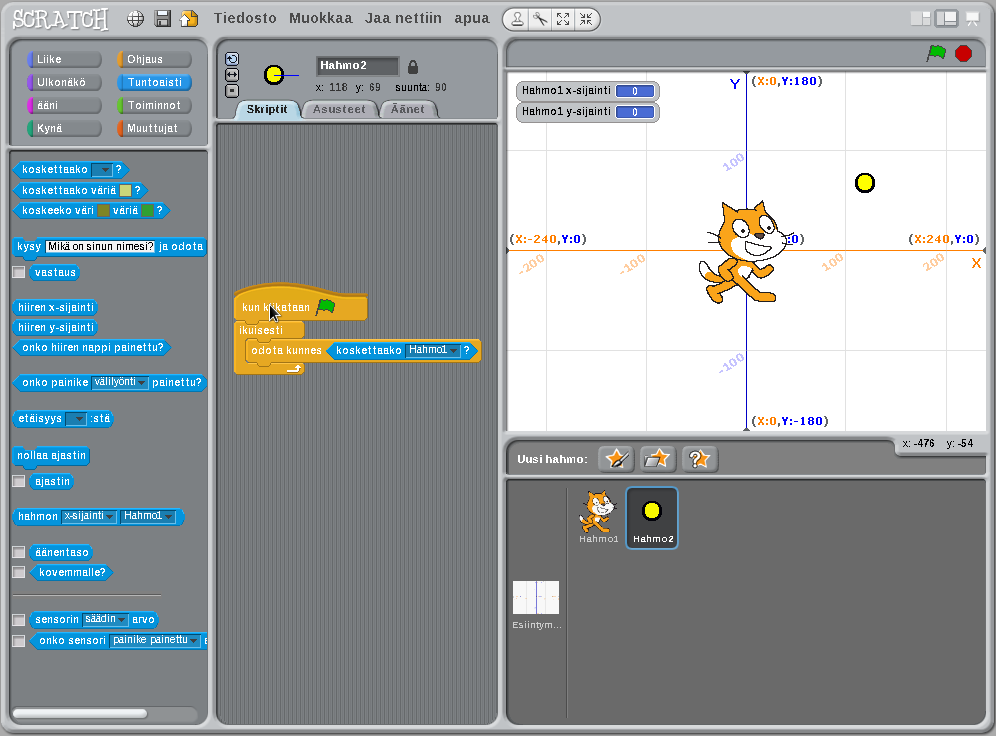The width and height of the screenshot is (996, 736).
Task: Select the Skriptit tab
Action: (267, 109)
